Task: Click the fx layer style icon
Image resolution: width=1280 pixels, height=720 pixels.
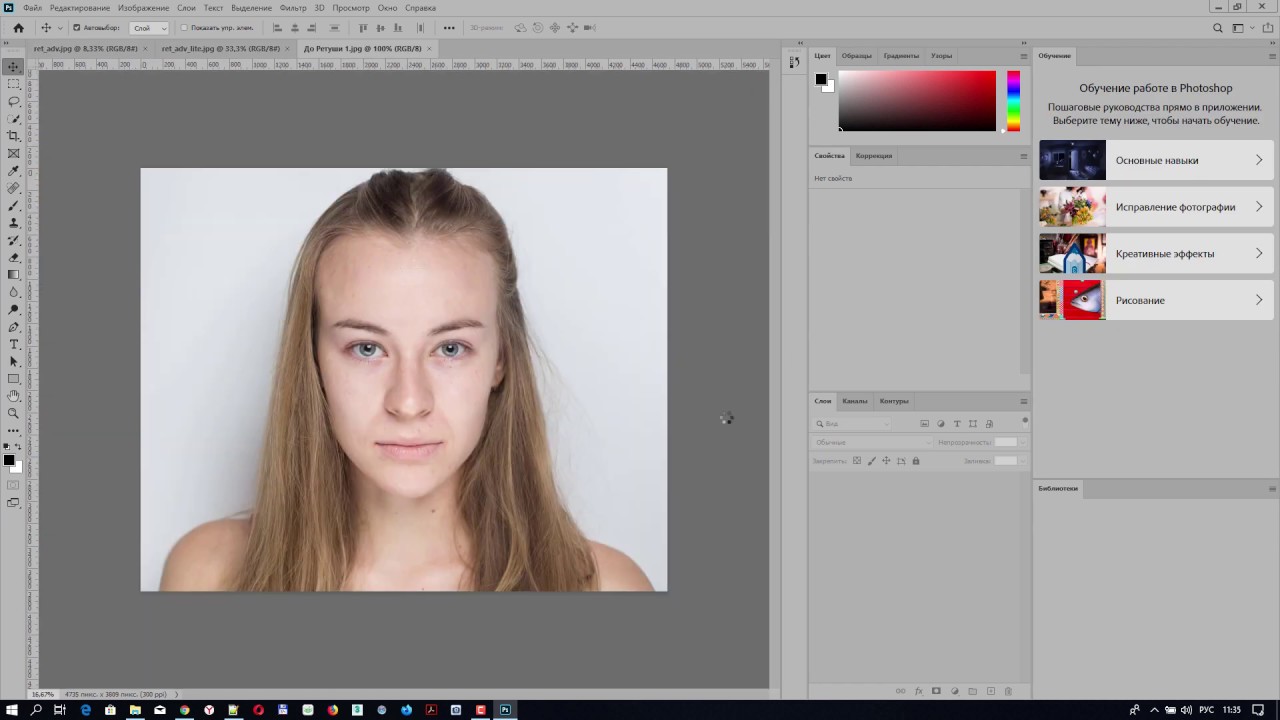Action: pyautogui.click(x=918, y=691)
